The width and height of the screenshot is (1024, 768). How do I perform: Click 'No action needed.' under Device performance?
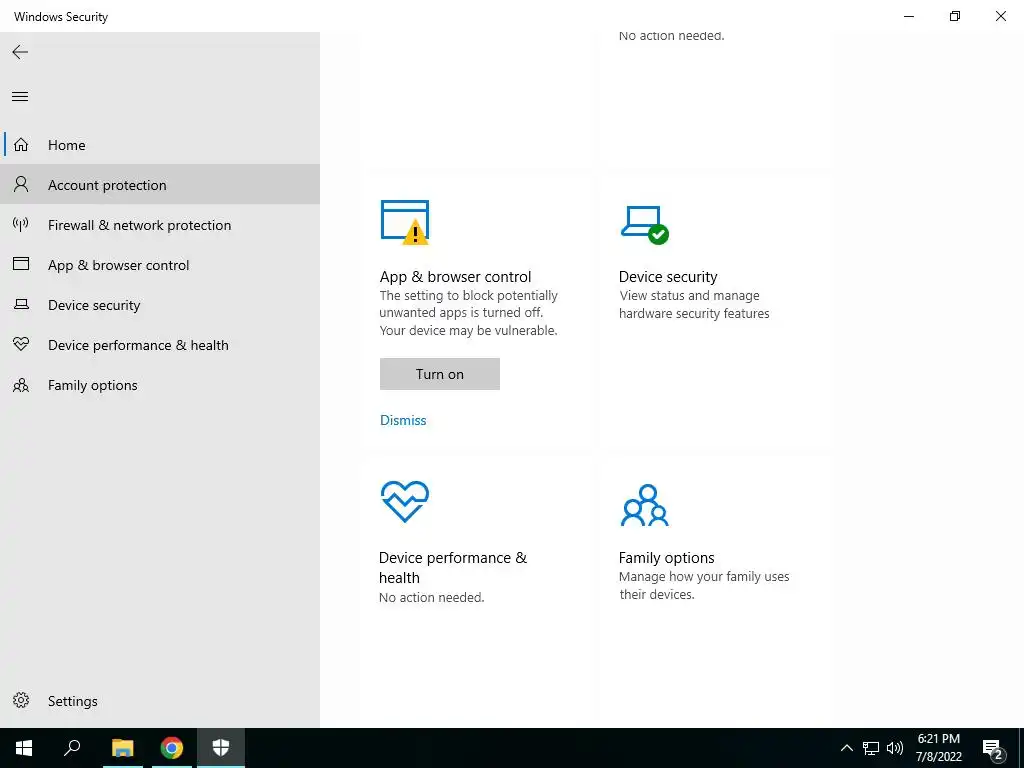click(x=432, y=597)
